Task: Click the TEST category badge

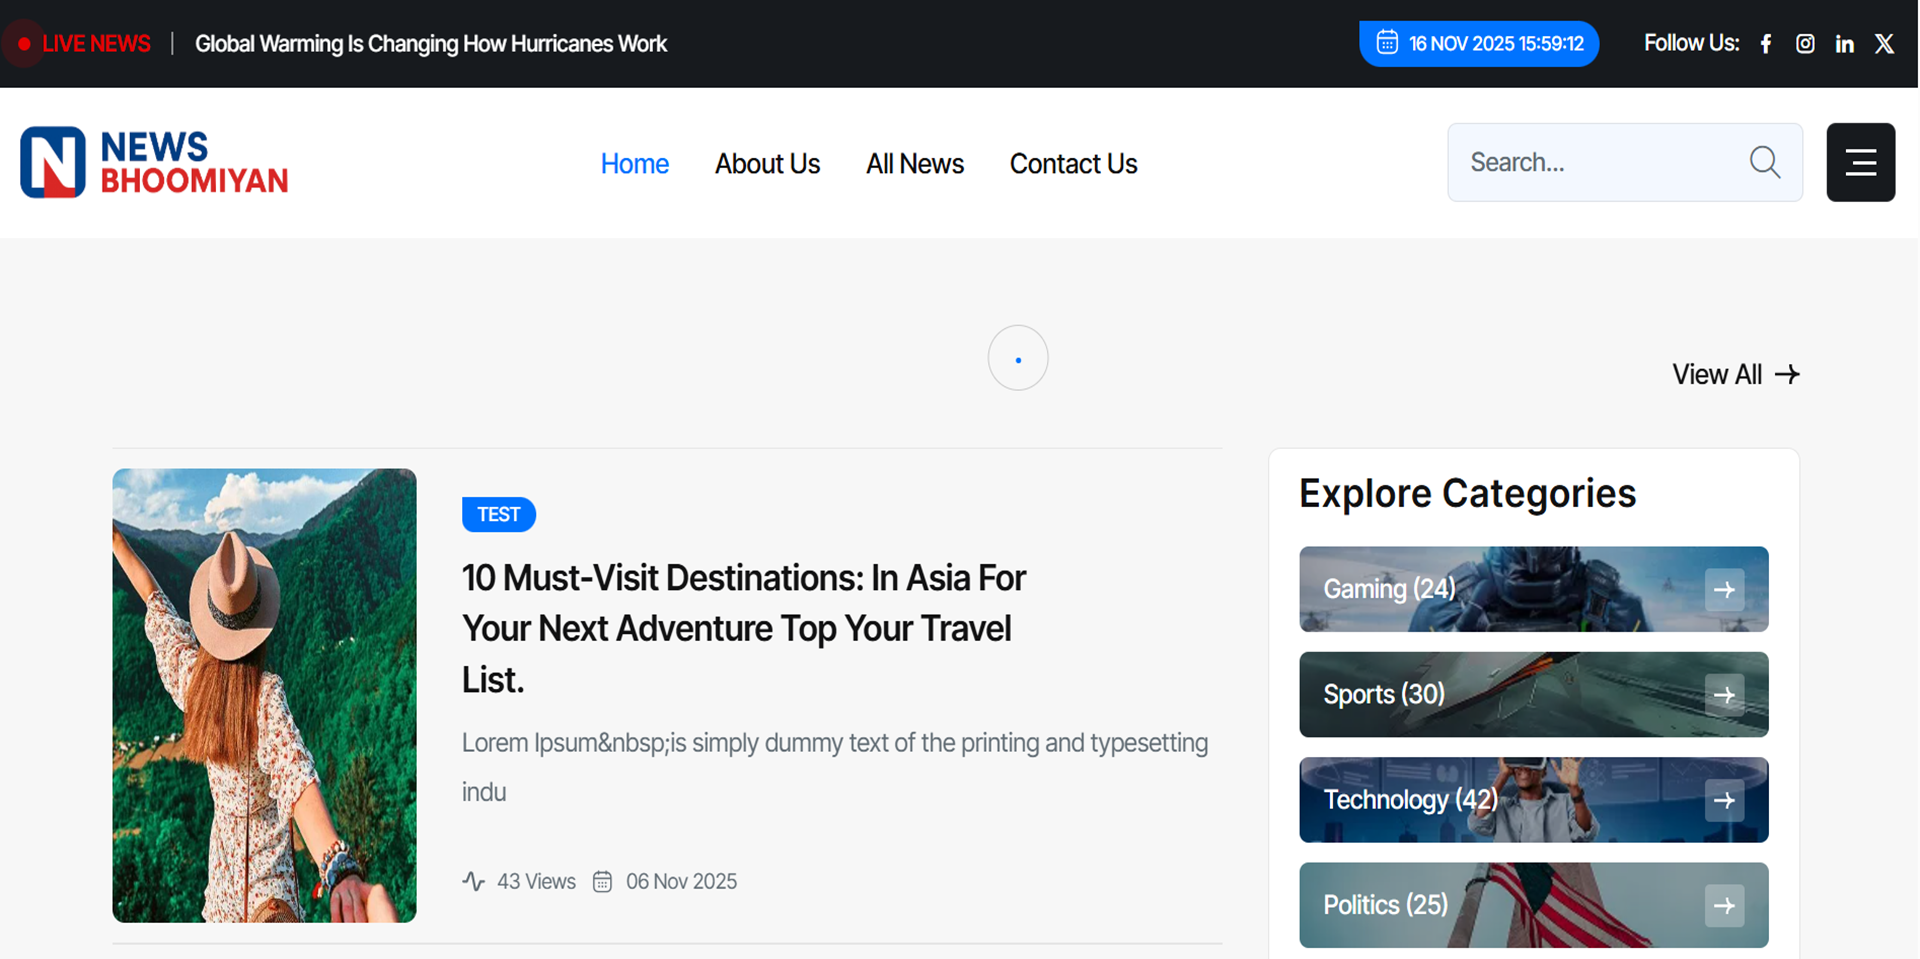Action: pos(498,515)
